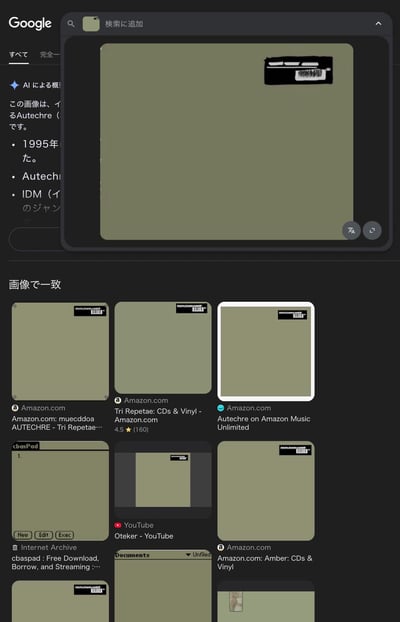Click the Oteker - YouTube link

click(144, 536)
